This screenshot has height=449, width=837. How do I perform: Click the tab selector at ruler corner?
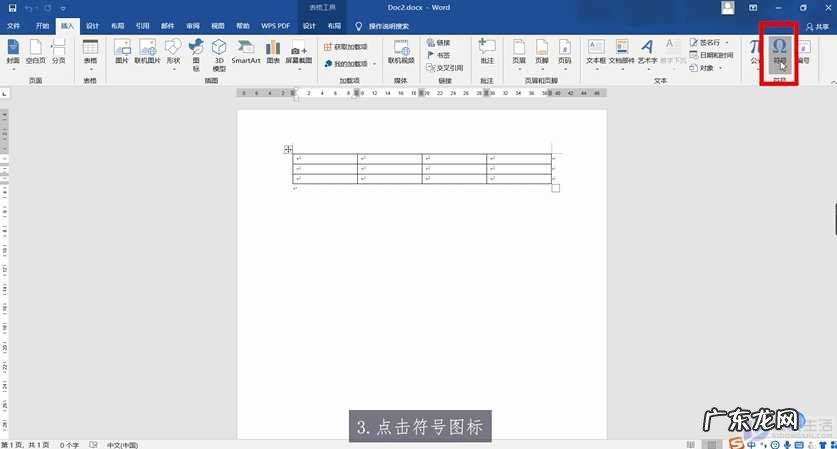coord(5,93)
